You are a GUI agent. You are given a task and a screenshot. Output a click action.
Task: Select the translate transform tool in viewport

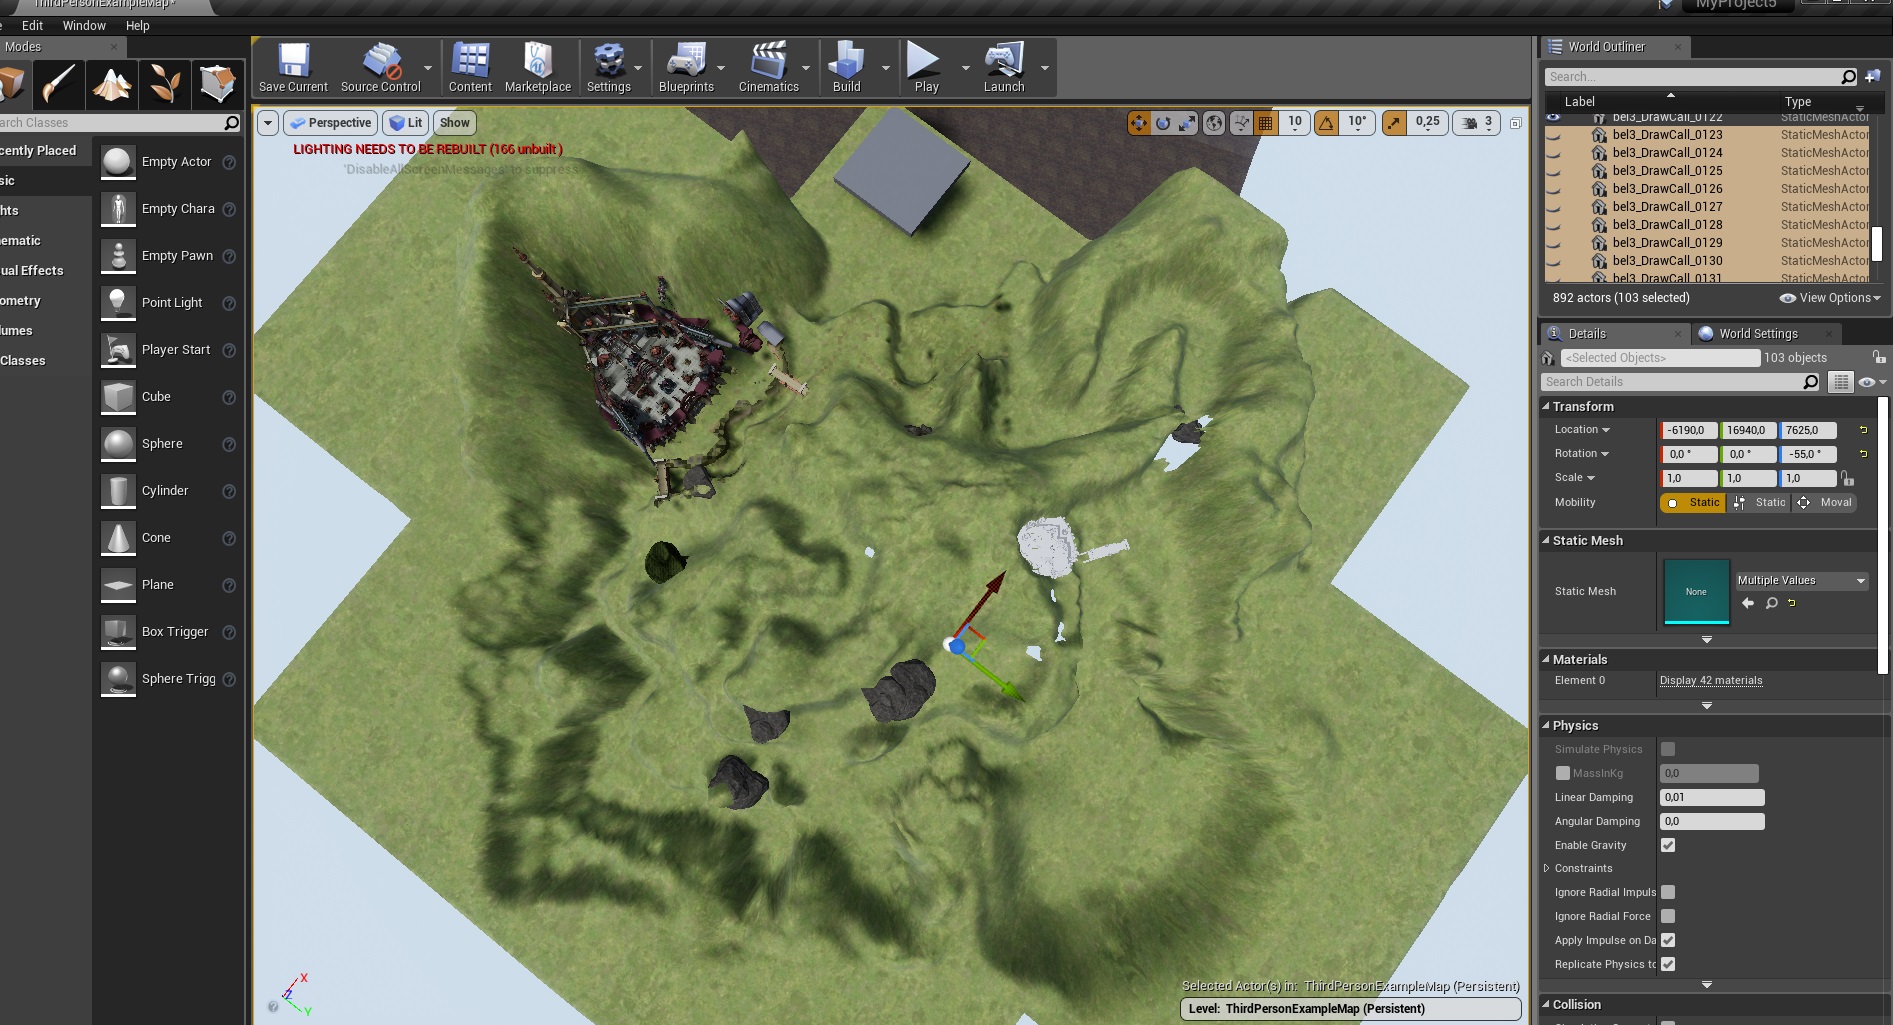coord(1139,123)
